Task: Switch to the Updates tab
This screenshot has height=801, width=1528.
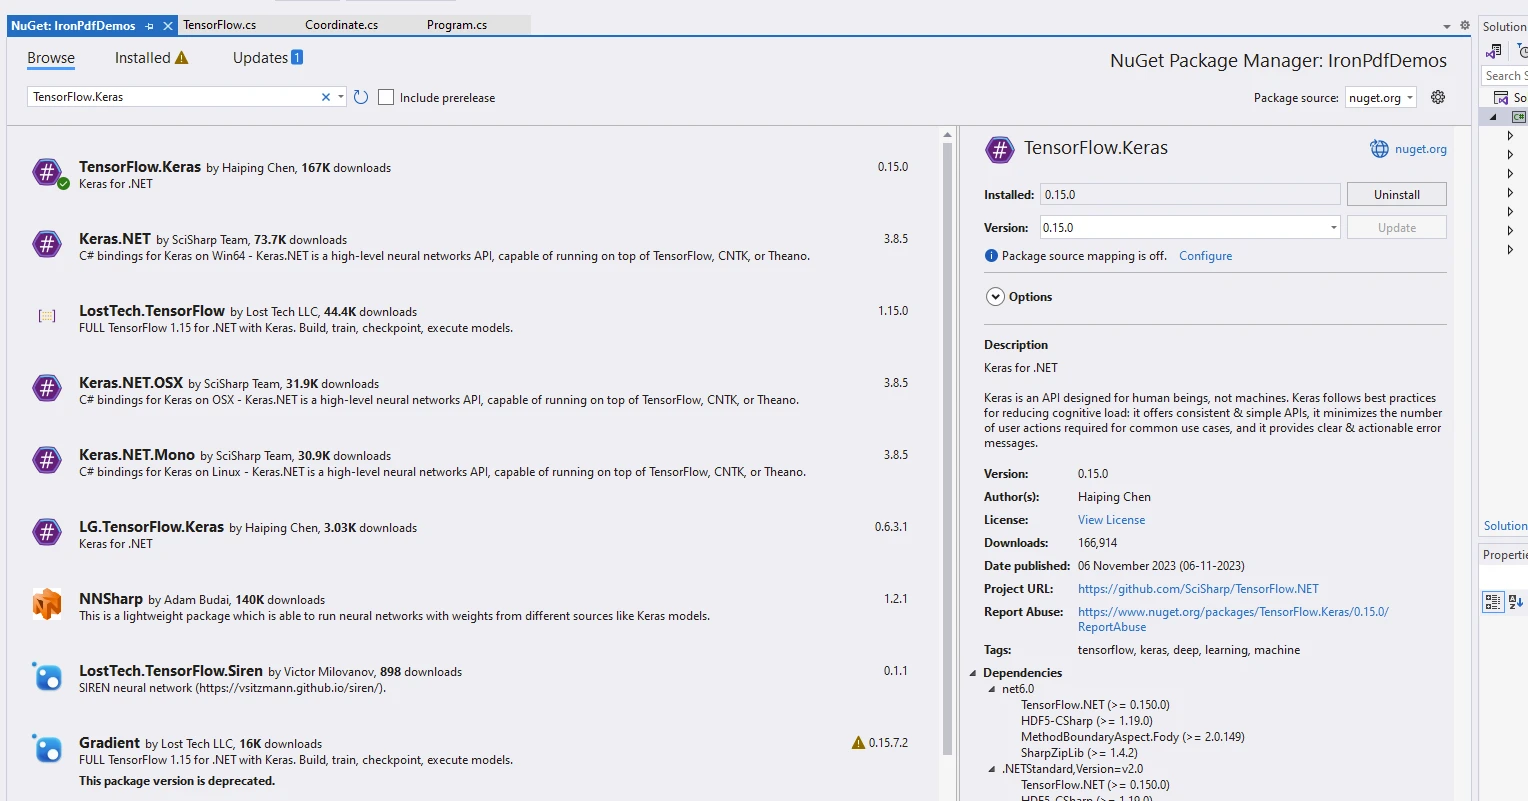Action: coord(260,58)
